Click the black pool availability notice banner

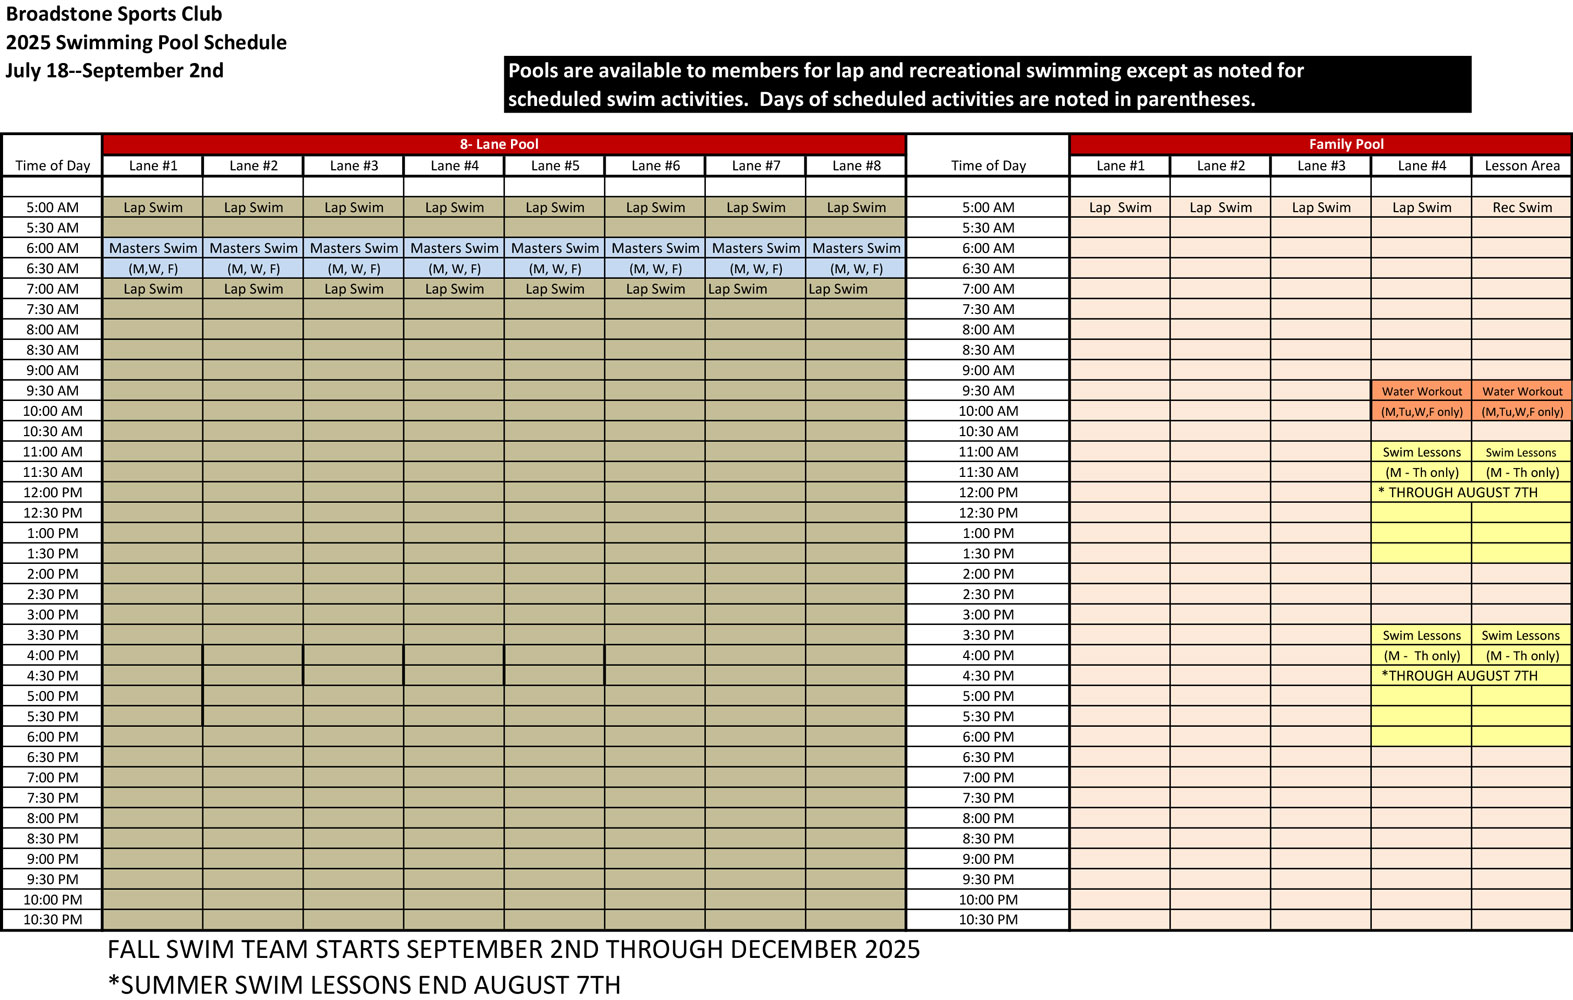tap(987, 84)
